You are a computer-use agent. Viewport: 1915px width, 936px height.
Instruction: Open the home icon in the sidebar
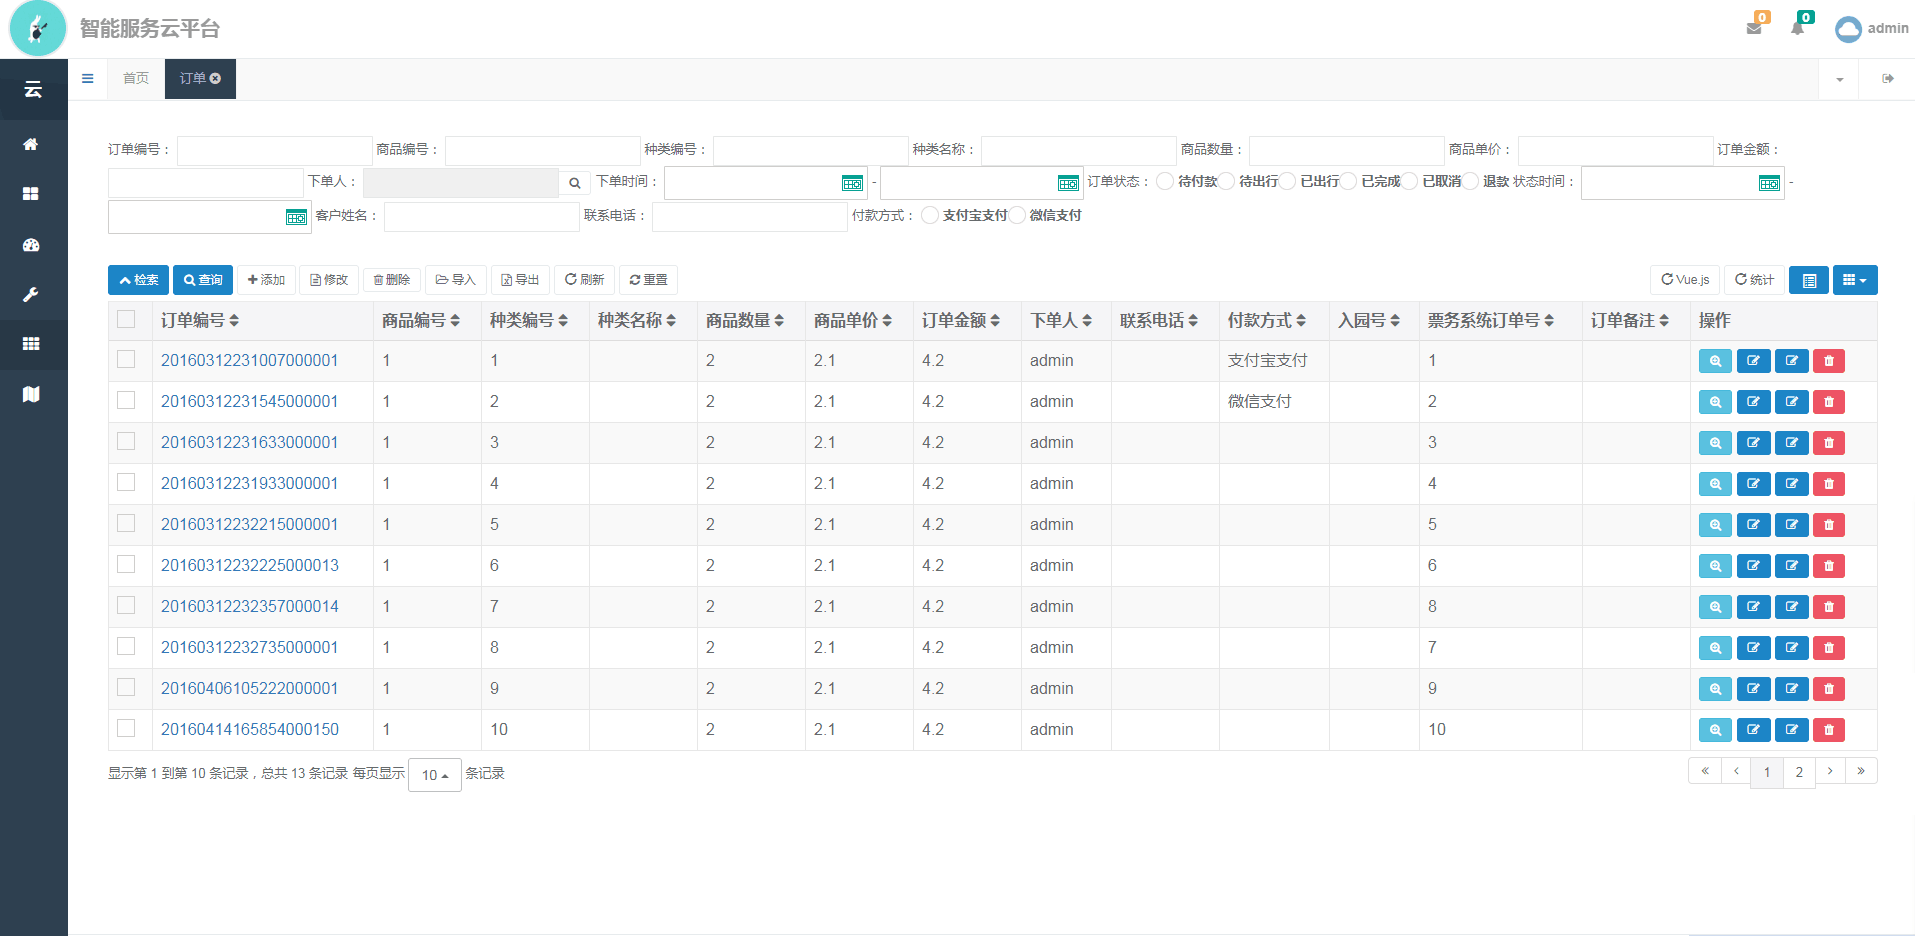[x=31, y=144]
